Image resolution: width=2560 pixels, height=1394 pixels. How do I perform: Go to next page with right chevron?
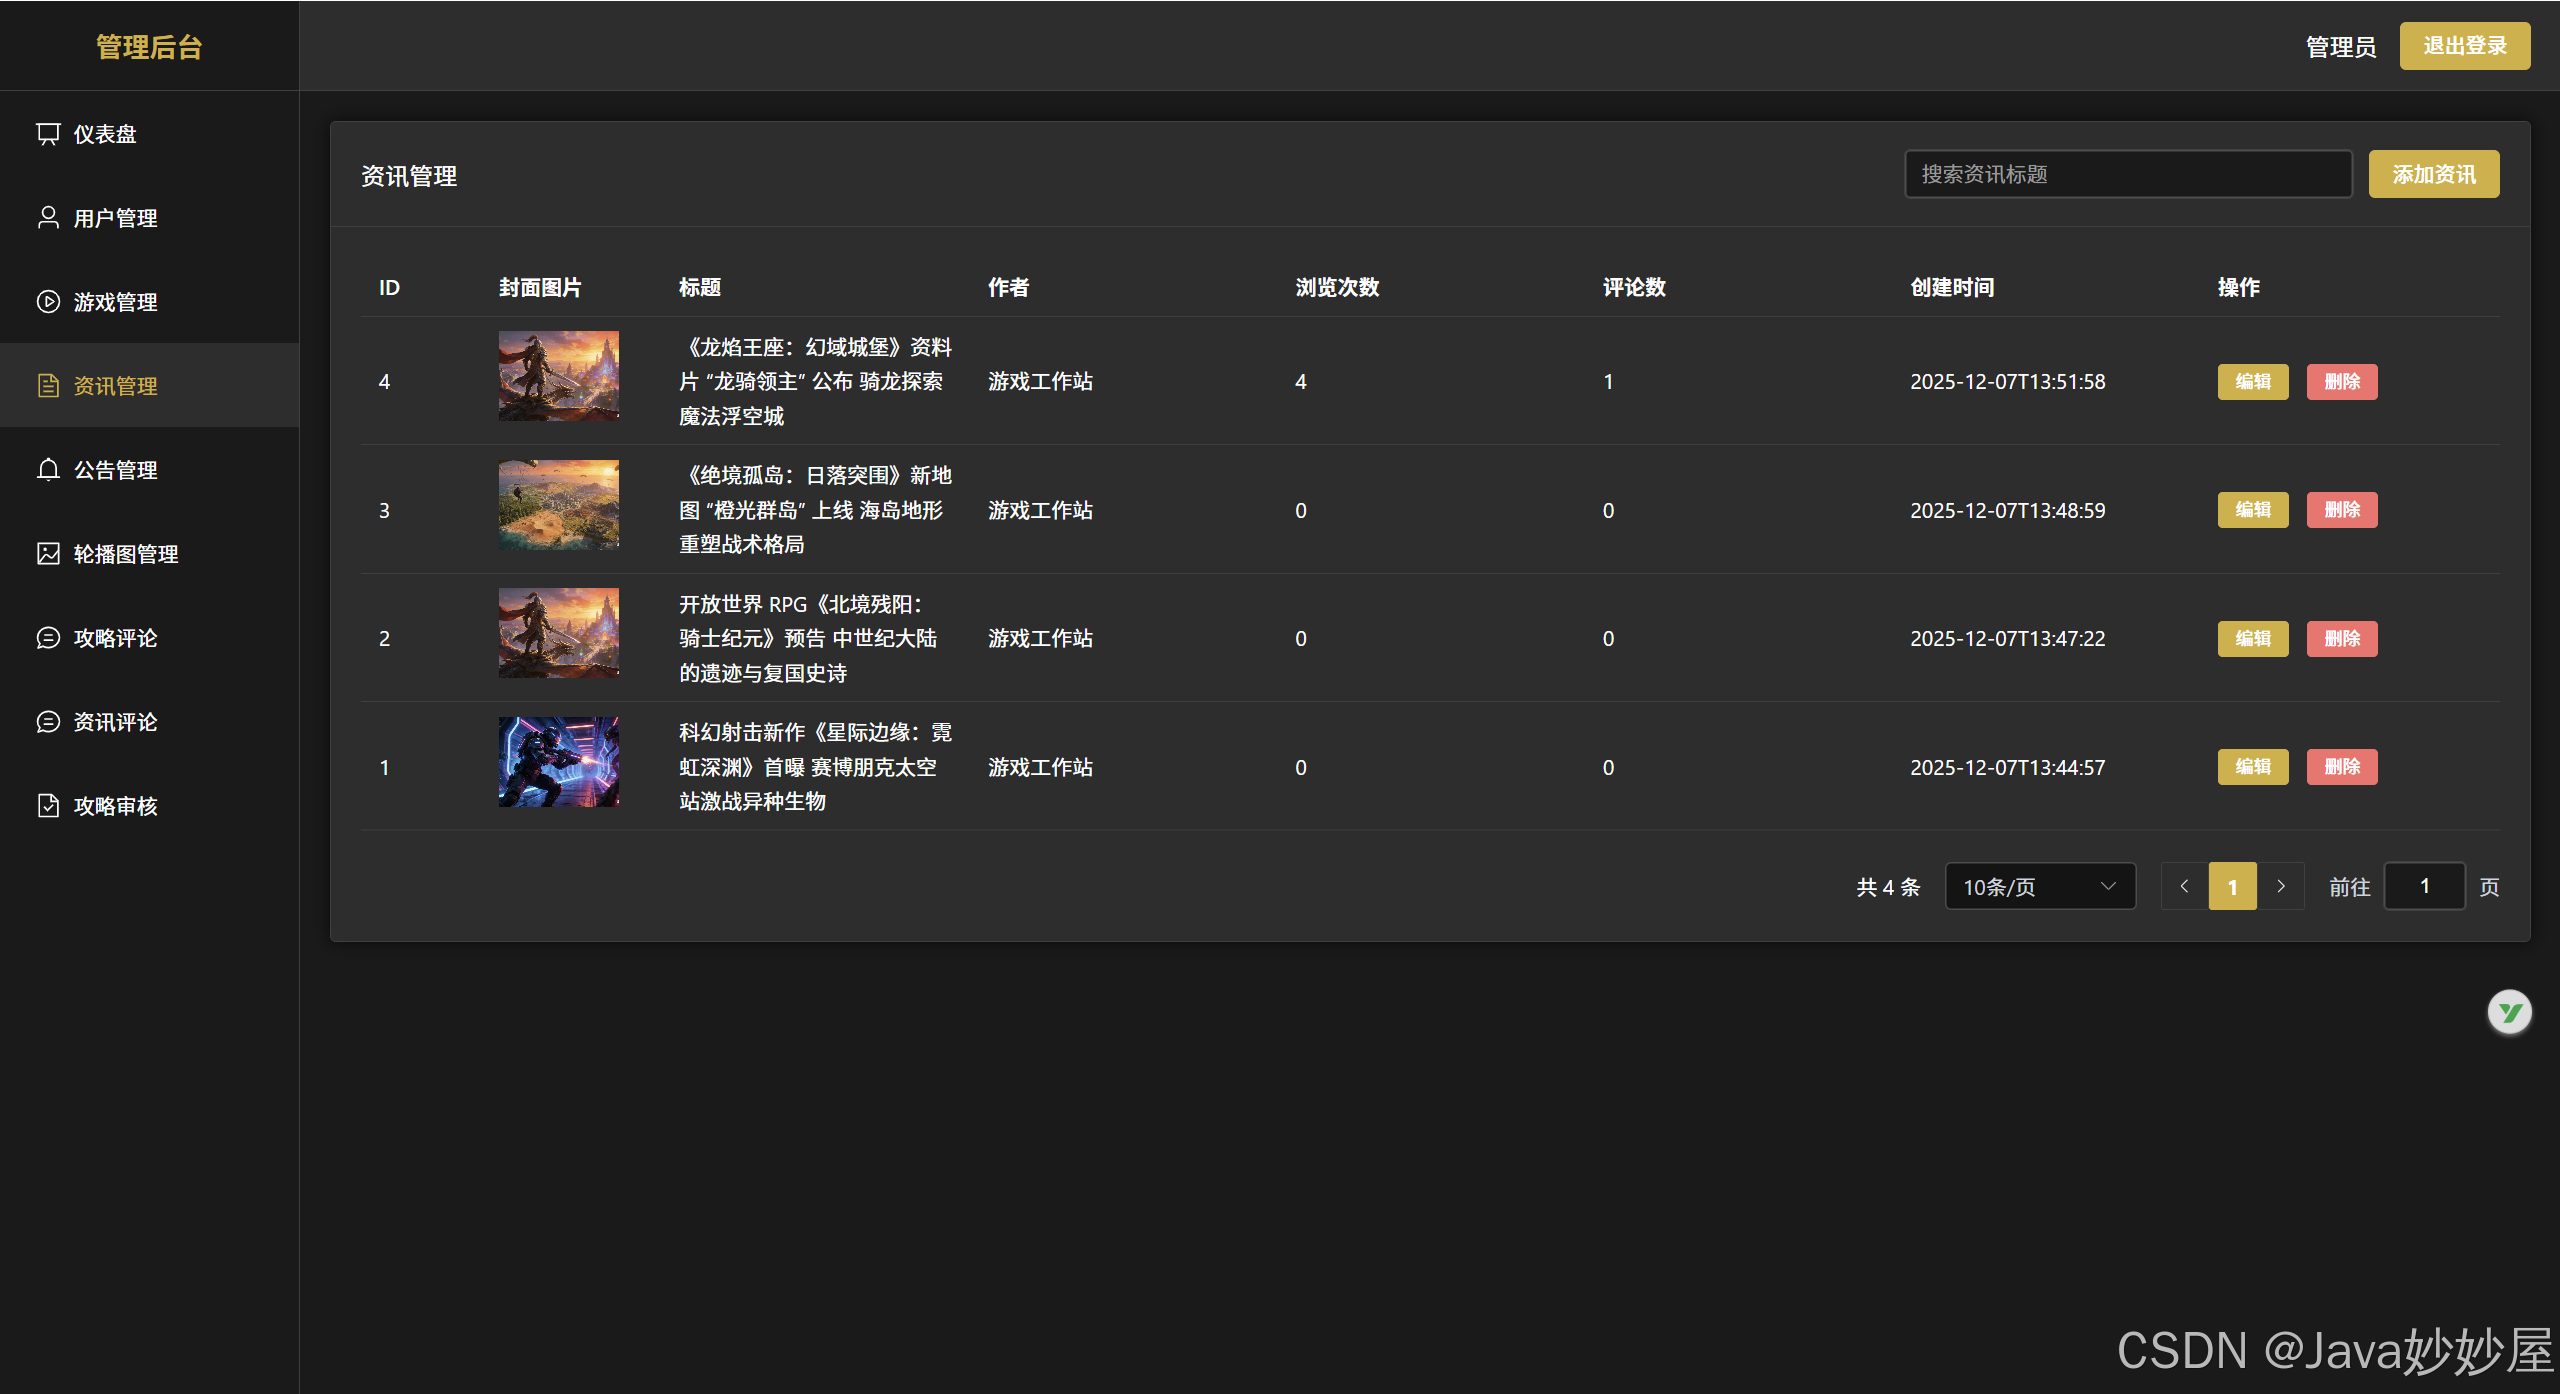tap(2281, 887)
